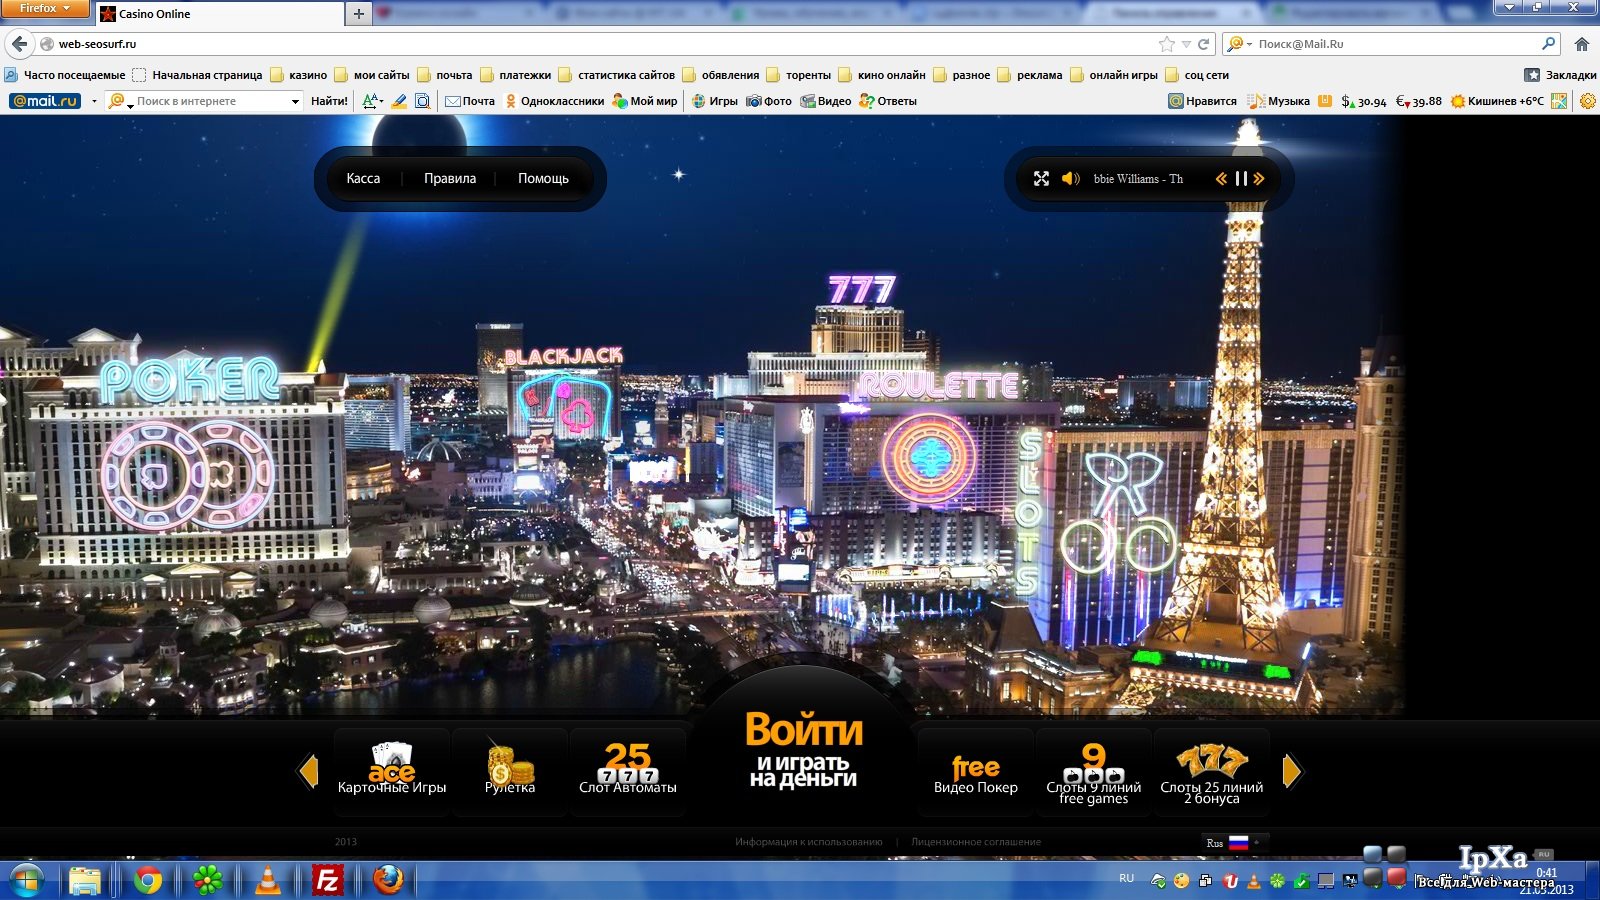Open the мои сайты bookmark folder

pyautogui.click(x=371, y=75)
